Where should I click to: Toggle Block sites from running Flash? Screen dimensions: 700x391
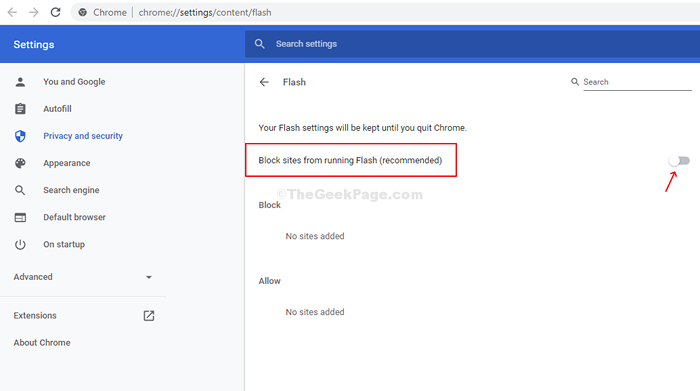pos(679,161)
